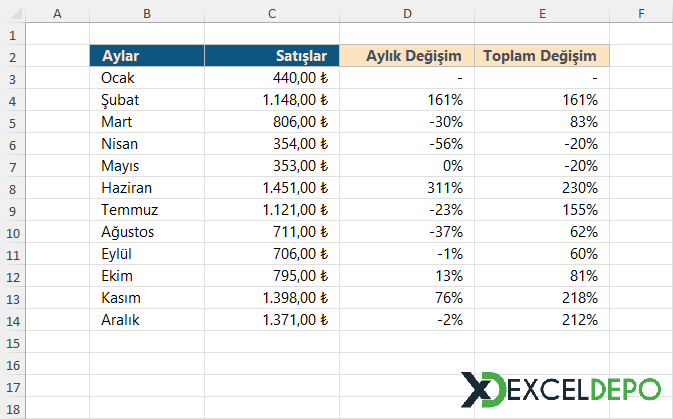Select the Ocak cell
Image resolution: width=673 pixels, height=419 pixels.
point(147,77)
